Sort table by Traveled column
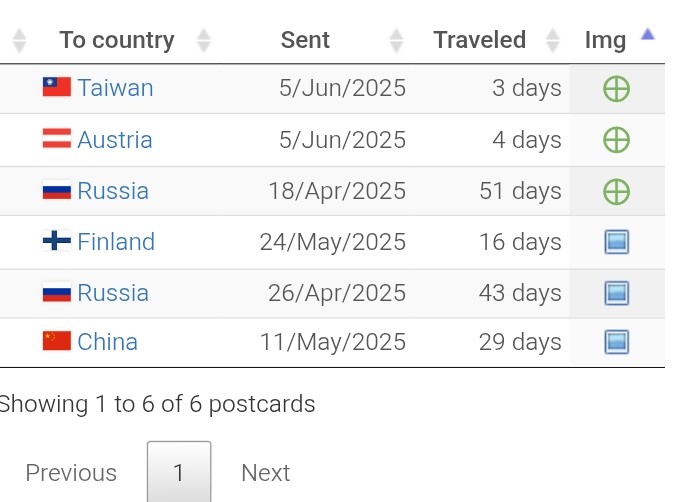Viewport: 696px width, 502px height. (x=479, y=40)
